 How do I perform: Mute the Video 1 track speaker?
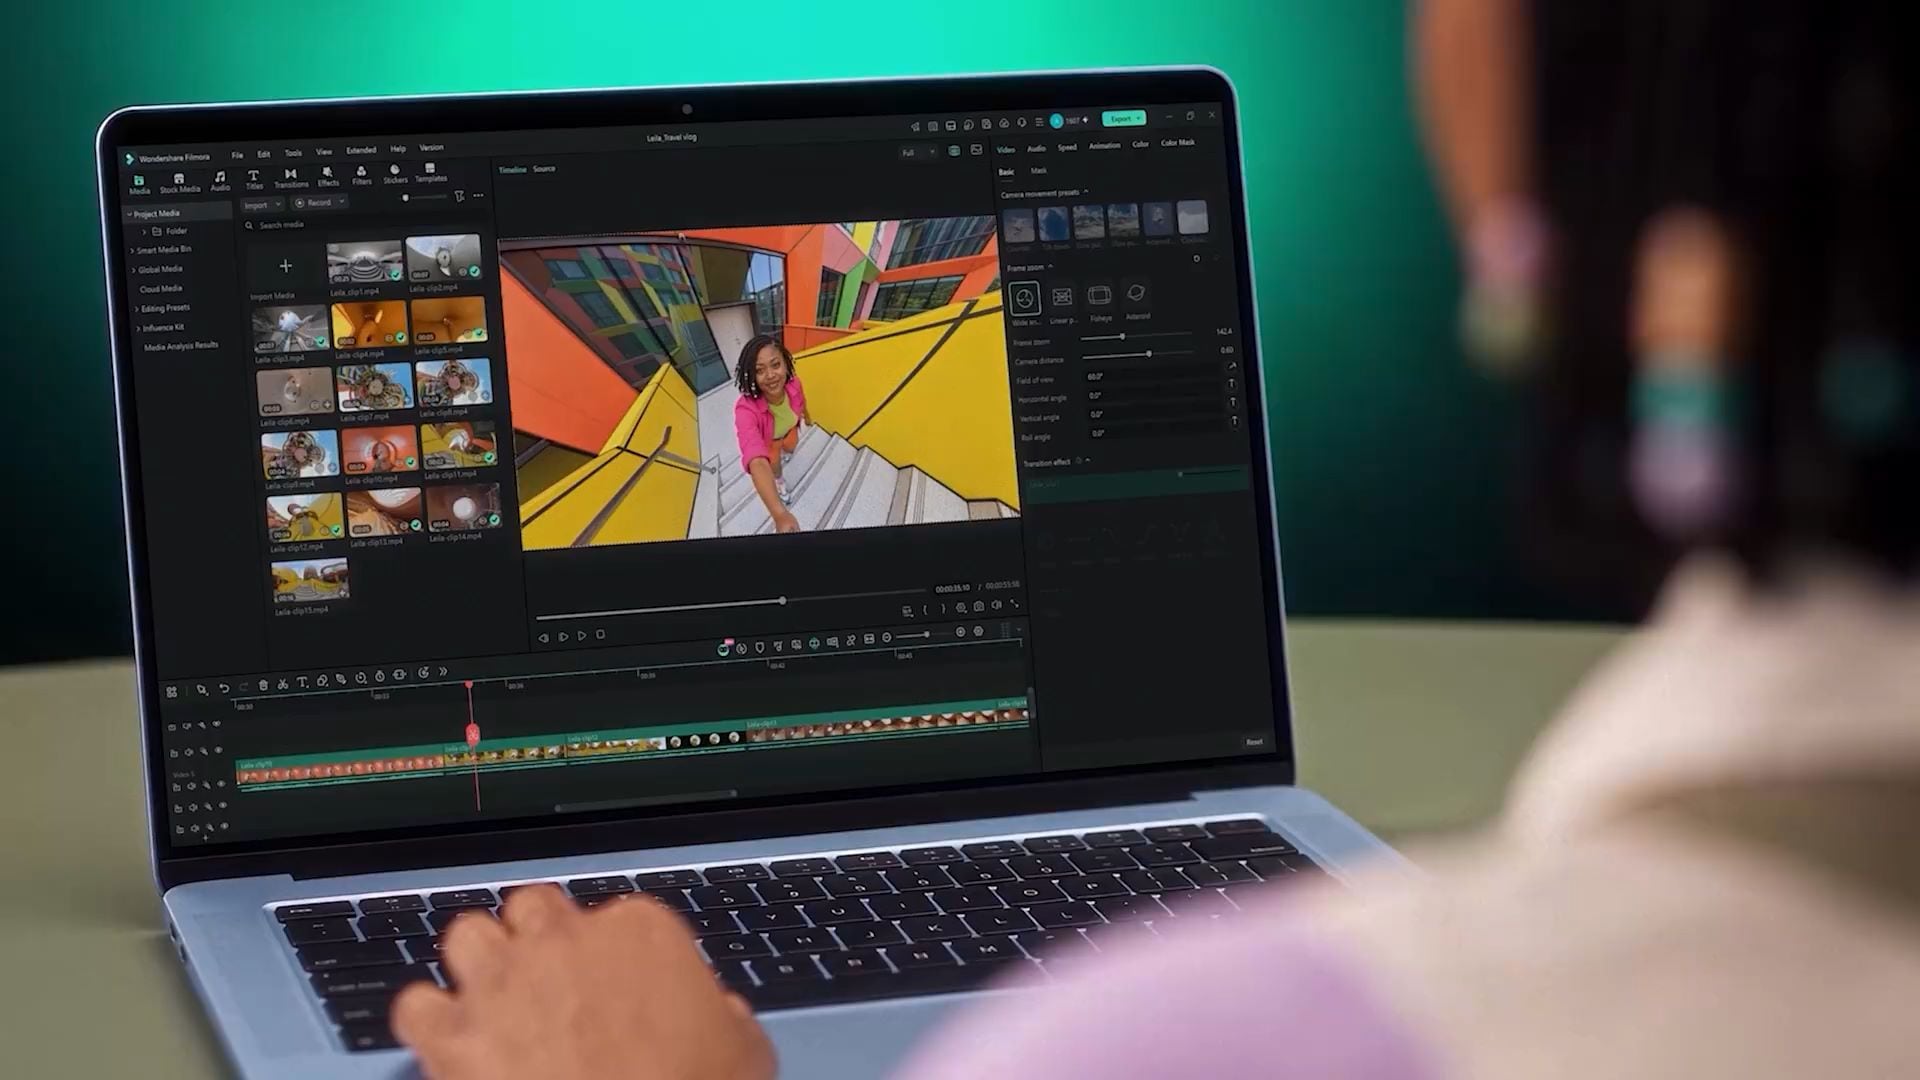point(192,787)
